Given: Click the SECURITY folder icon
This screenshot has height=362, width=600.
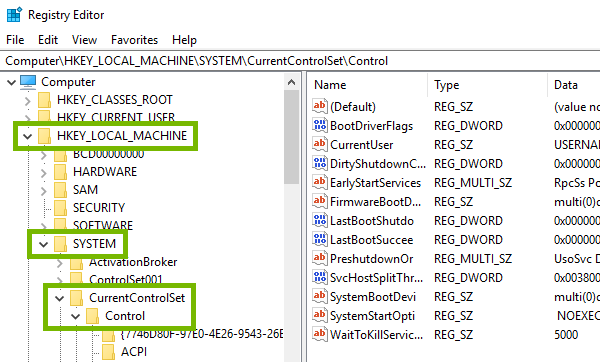Looking at the screenshot, I should (60, 208).
